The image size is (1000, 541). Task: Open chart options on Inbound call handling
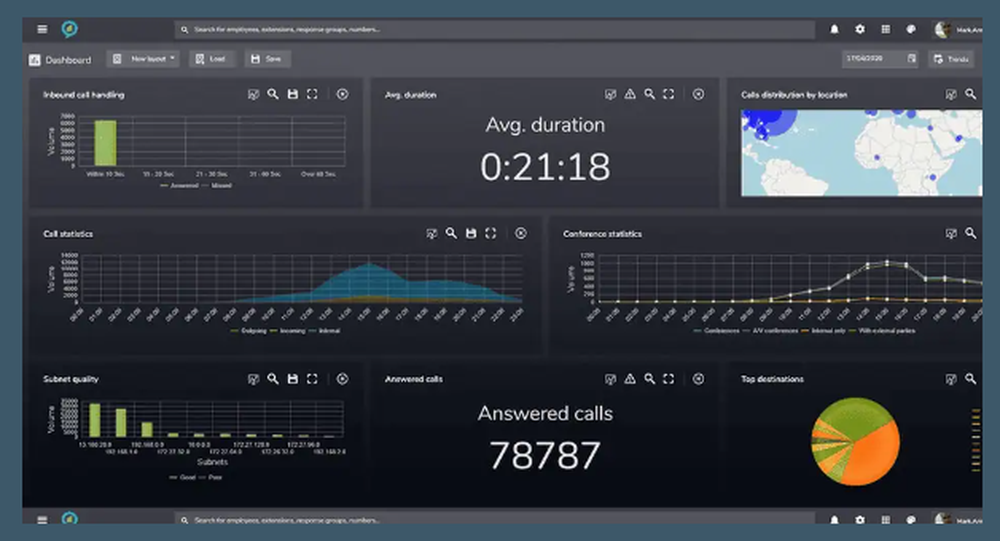(253, 94)
